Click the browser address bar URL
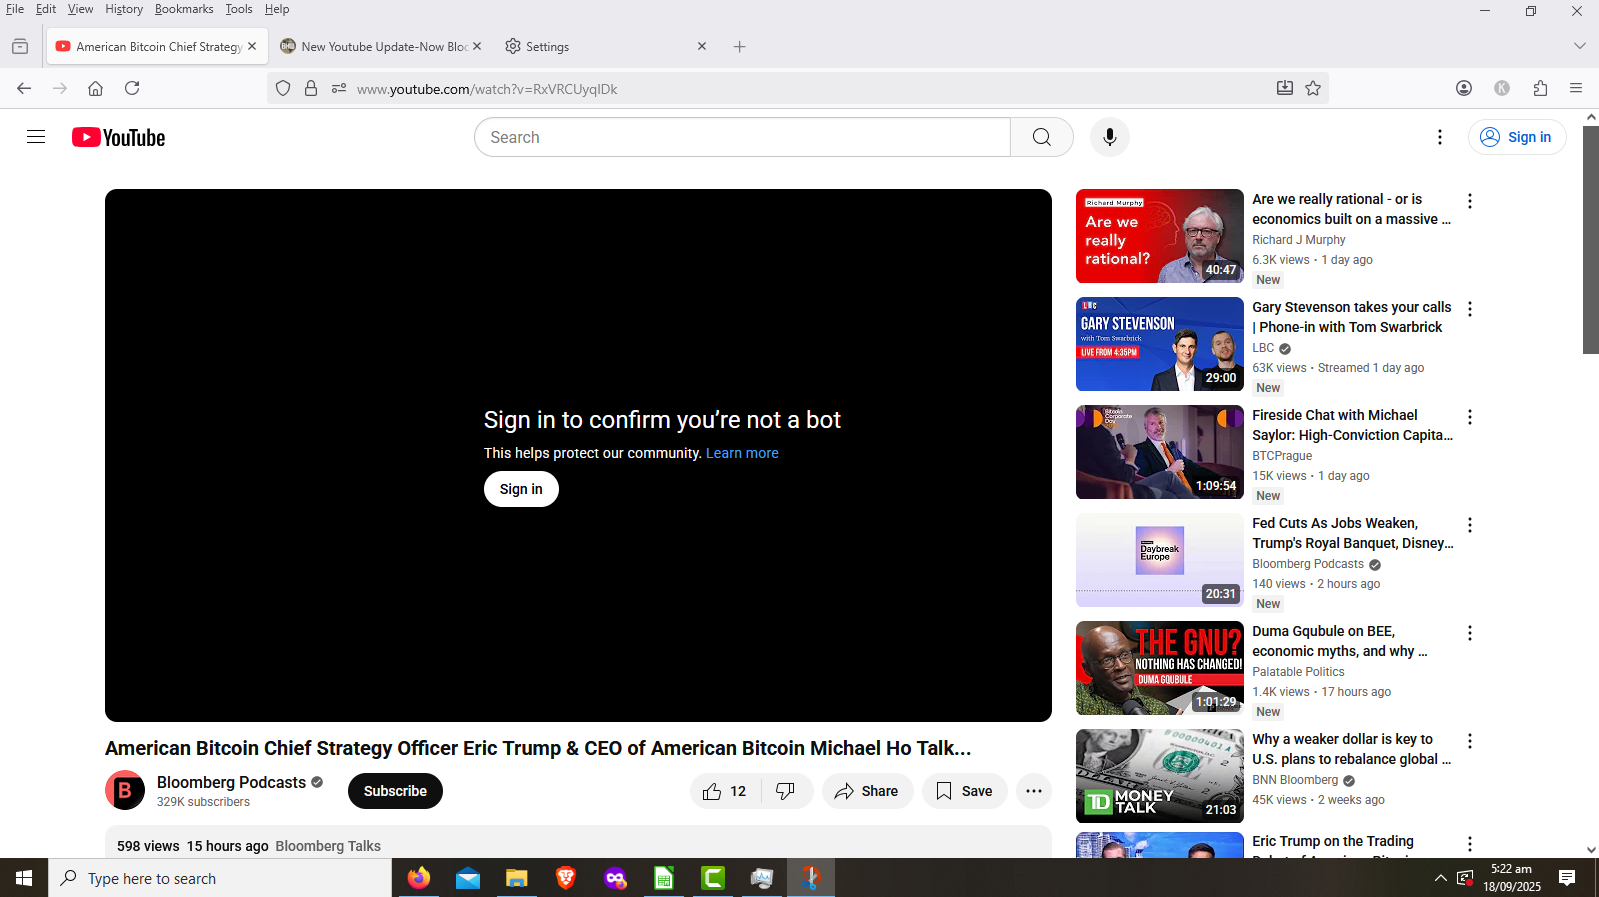Screen dimensions: 1599x897 (487, 89)
